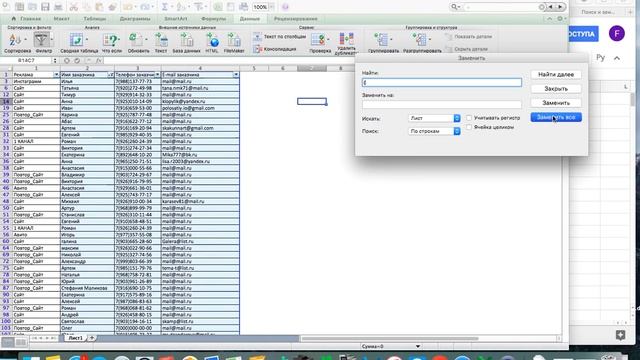
Task: Click the Заменить button
Action: point(556,103)
